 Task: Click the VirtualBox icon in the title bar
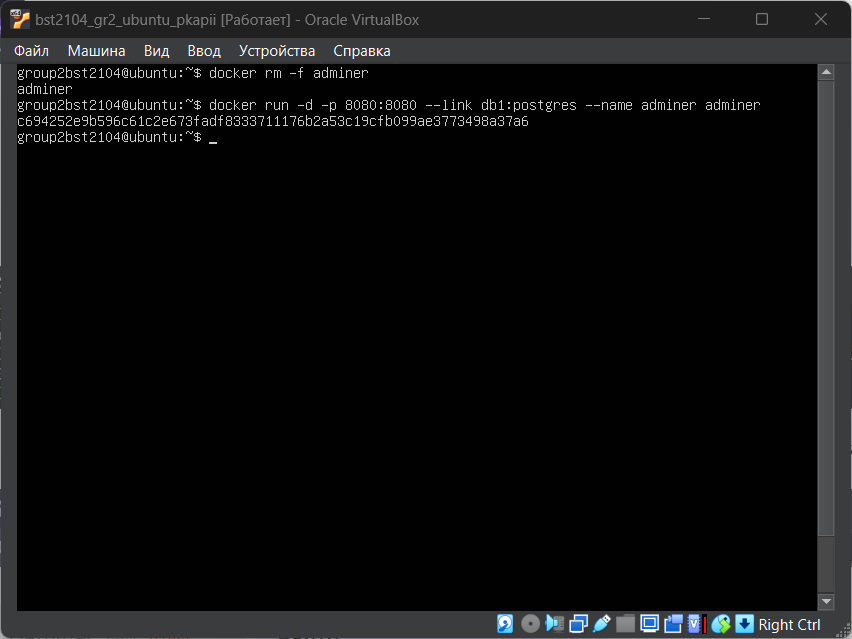pos(20,20)
